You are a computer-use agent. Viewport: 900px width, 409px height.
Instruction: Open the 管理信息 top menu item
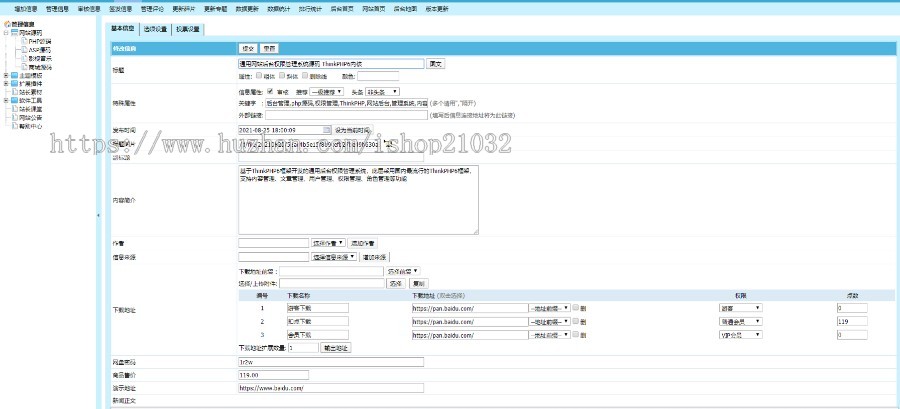[x=57, y=9]
